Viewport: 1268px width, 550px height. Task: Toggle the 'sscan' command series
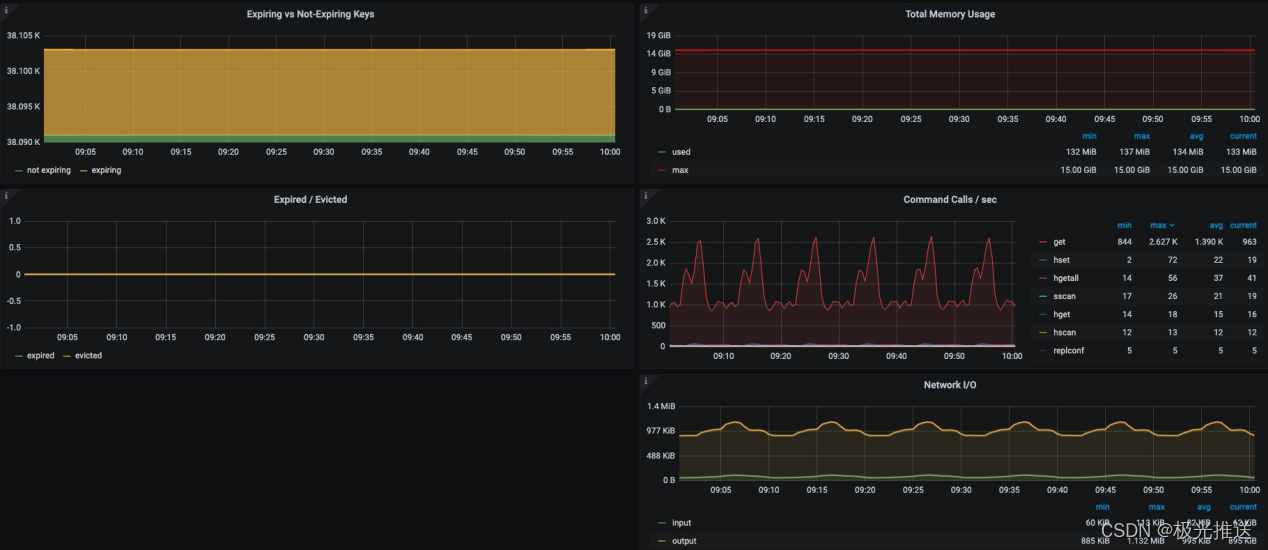[1064, 296]
